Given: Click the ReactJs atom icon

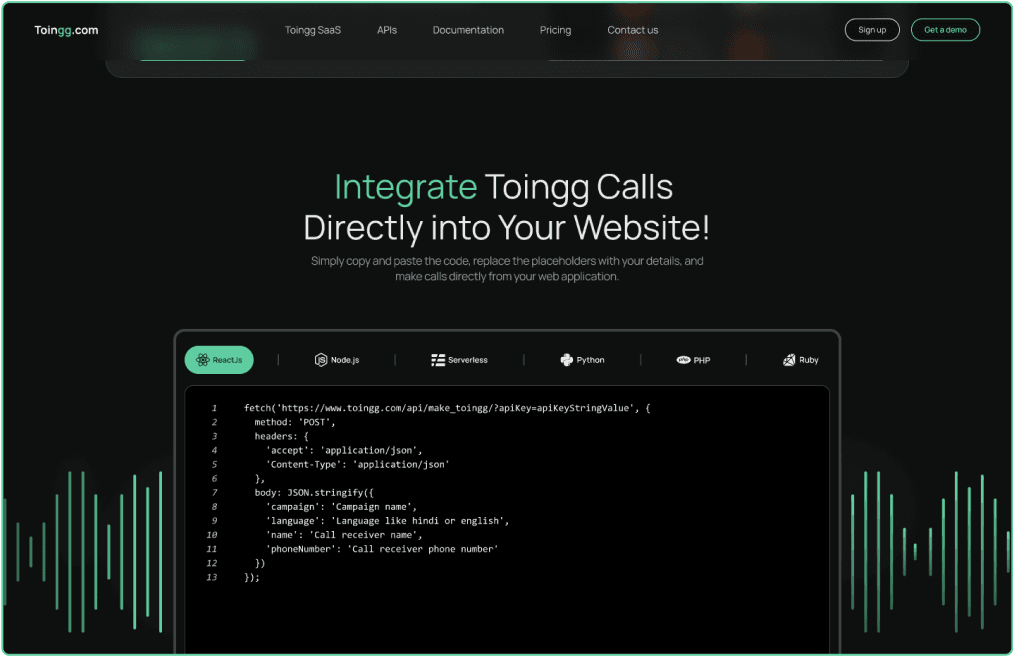Looking at the screenshot, I should (202, 360).
